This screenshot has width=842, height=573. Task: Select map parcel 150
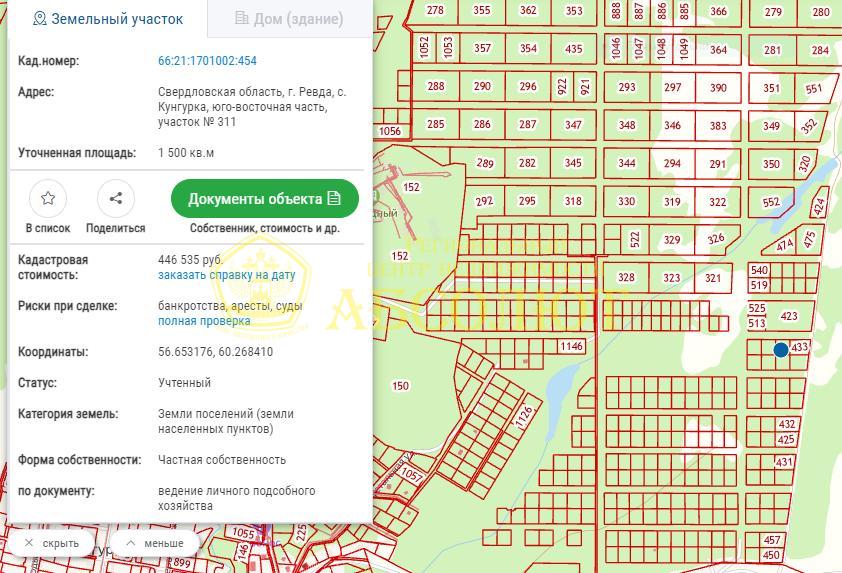point(400,386)
